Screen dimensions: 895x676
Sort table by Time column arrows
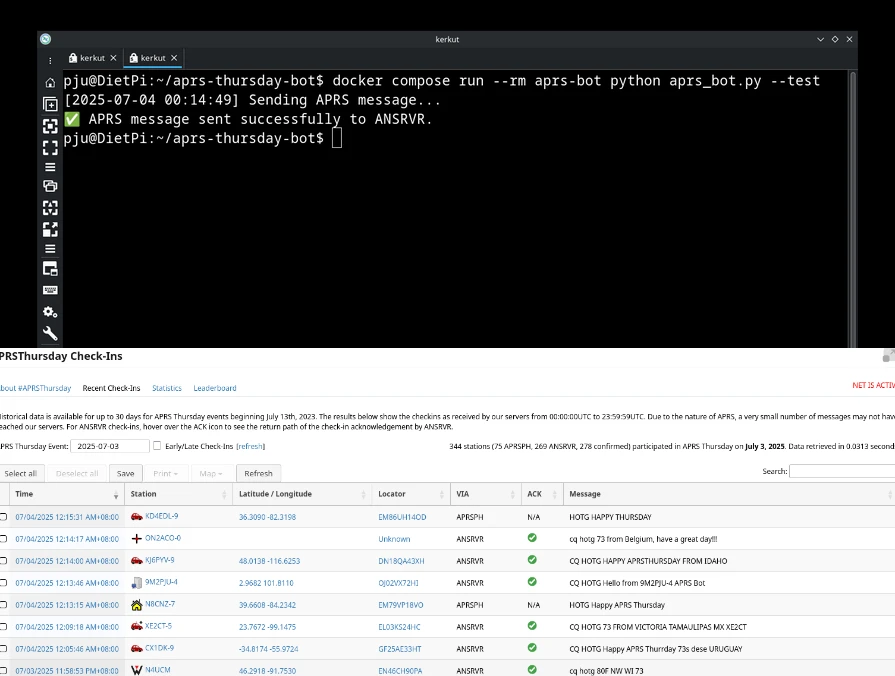click(116, 495)
